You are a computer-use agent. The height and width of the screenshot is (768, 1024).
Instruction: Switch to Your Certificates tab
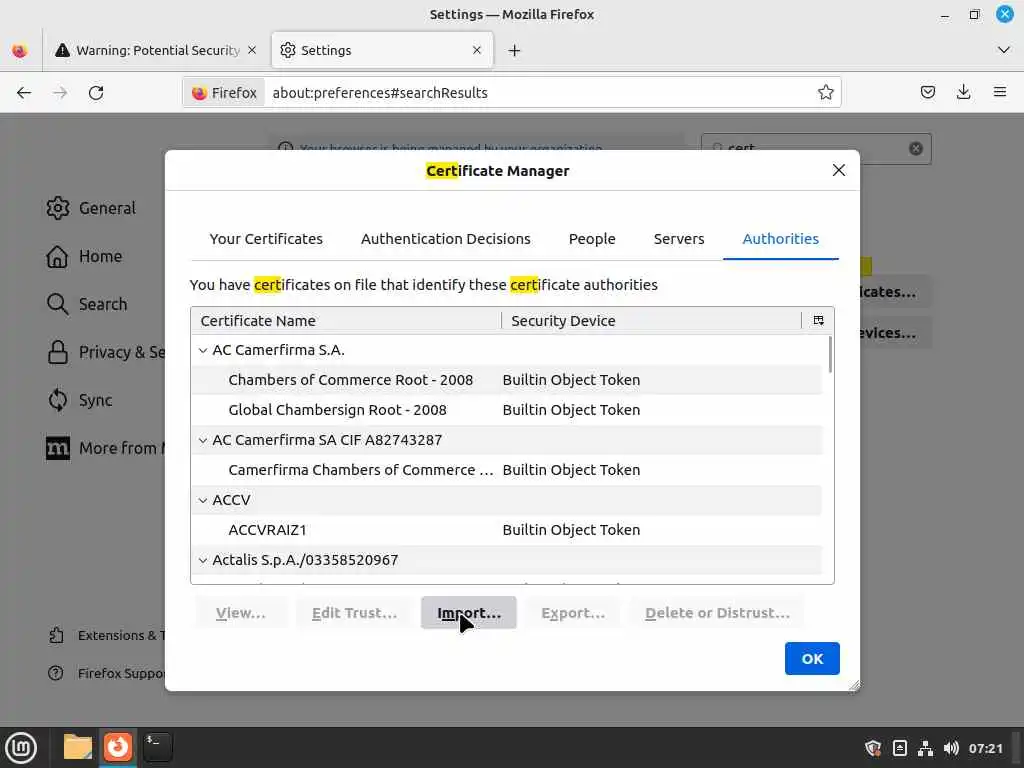(x=266, y=239)
